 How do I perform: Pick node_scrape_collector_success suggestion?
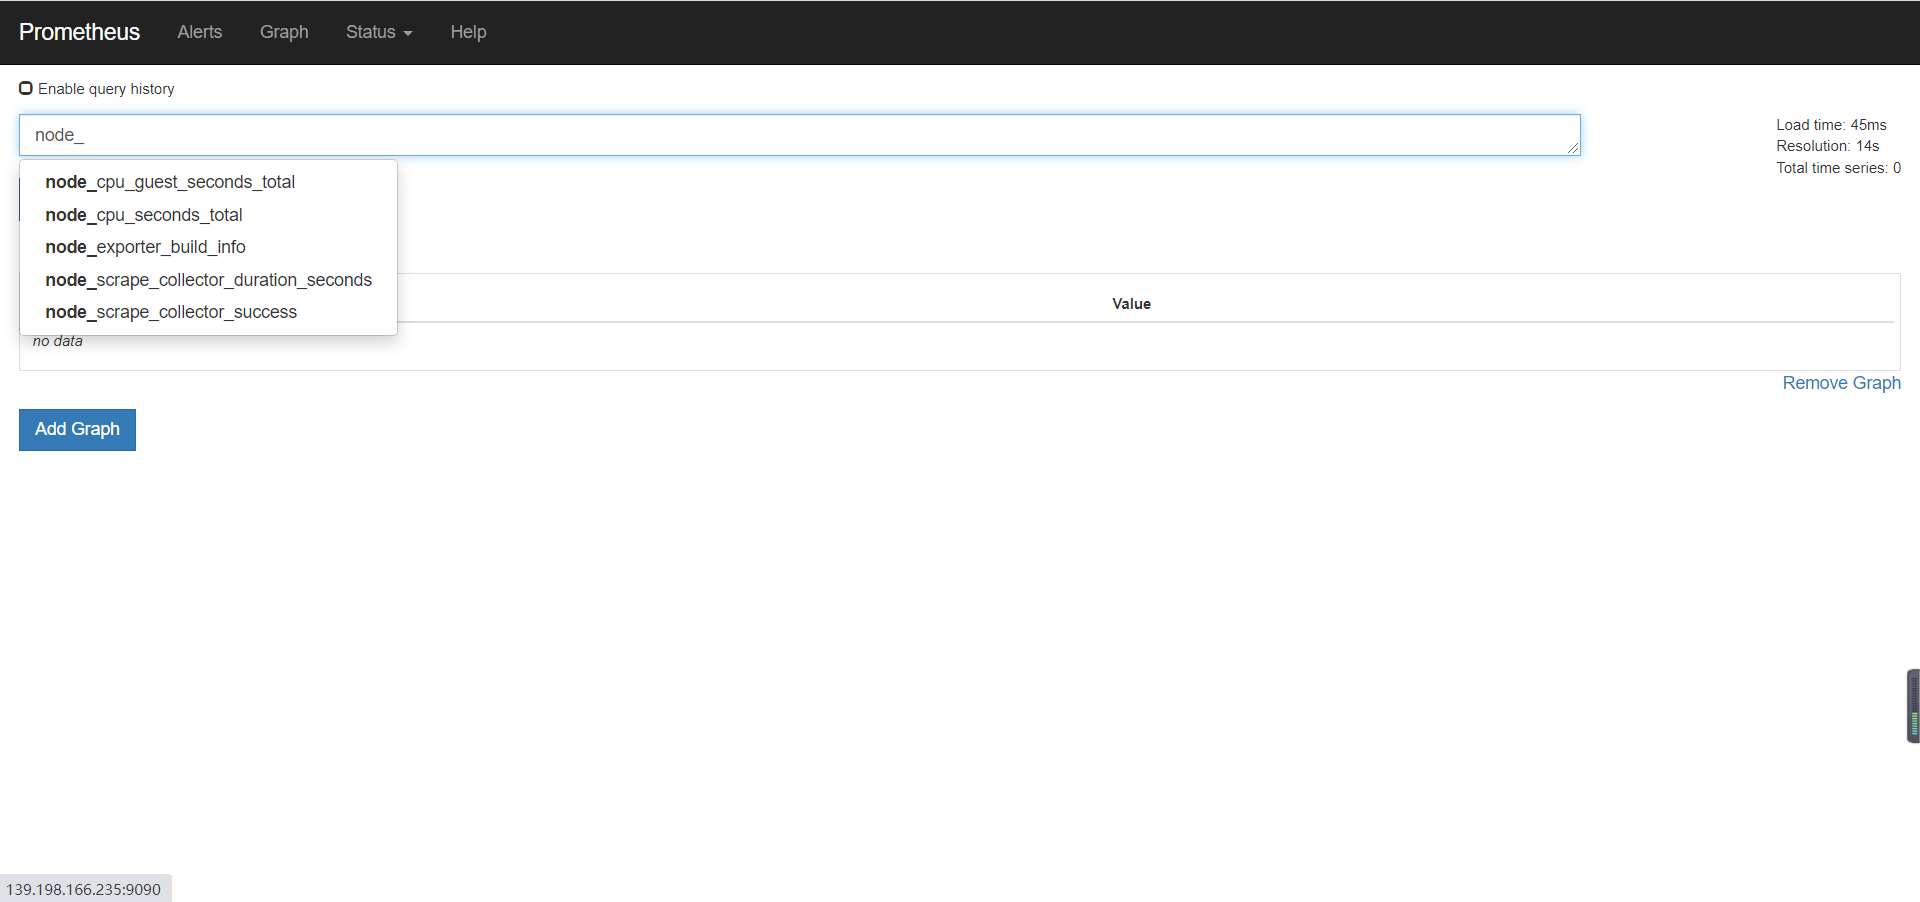[x=208, y=312]
